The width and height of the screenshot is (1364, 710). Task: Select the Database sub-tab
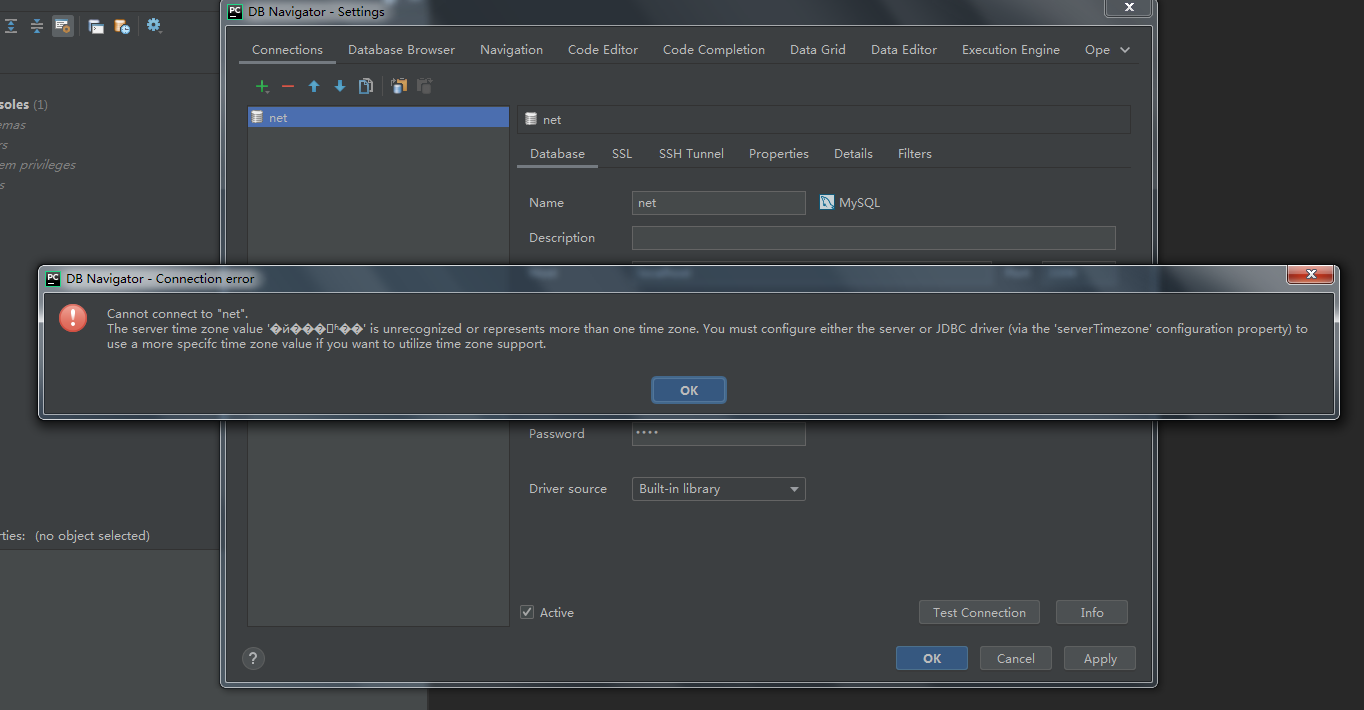(x=557, y=154)
